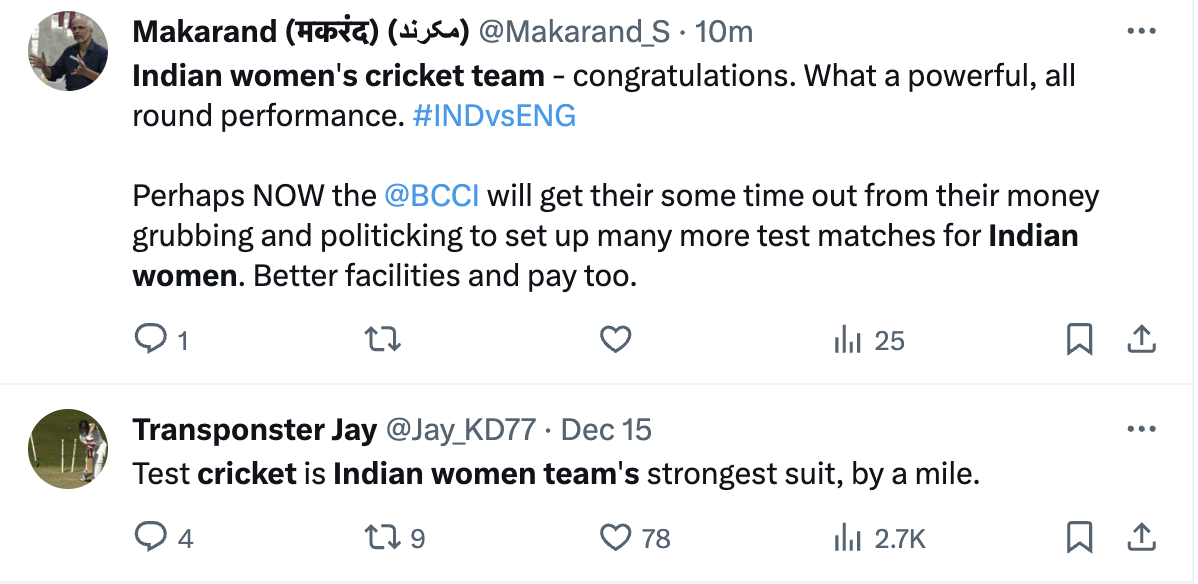Like Transponster Jay's tweet
This screenshot has width=1198, height=584.
pyautogui.click(x=615, y=538)
